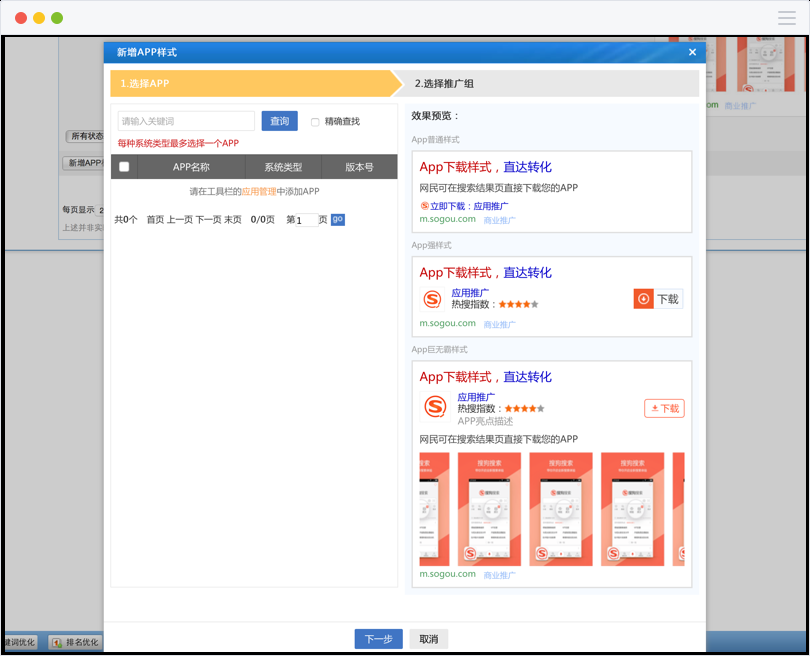
Task: Click the page number input field
Action: click(x=308, y=219)
